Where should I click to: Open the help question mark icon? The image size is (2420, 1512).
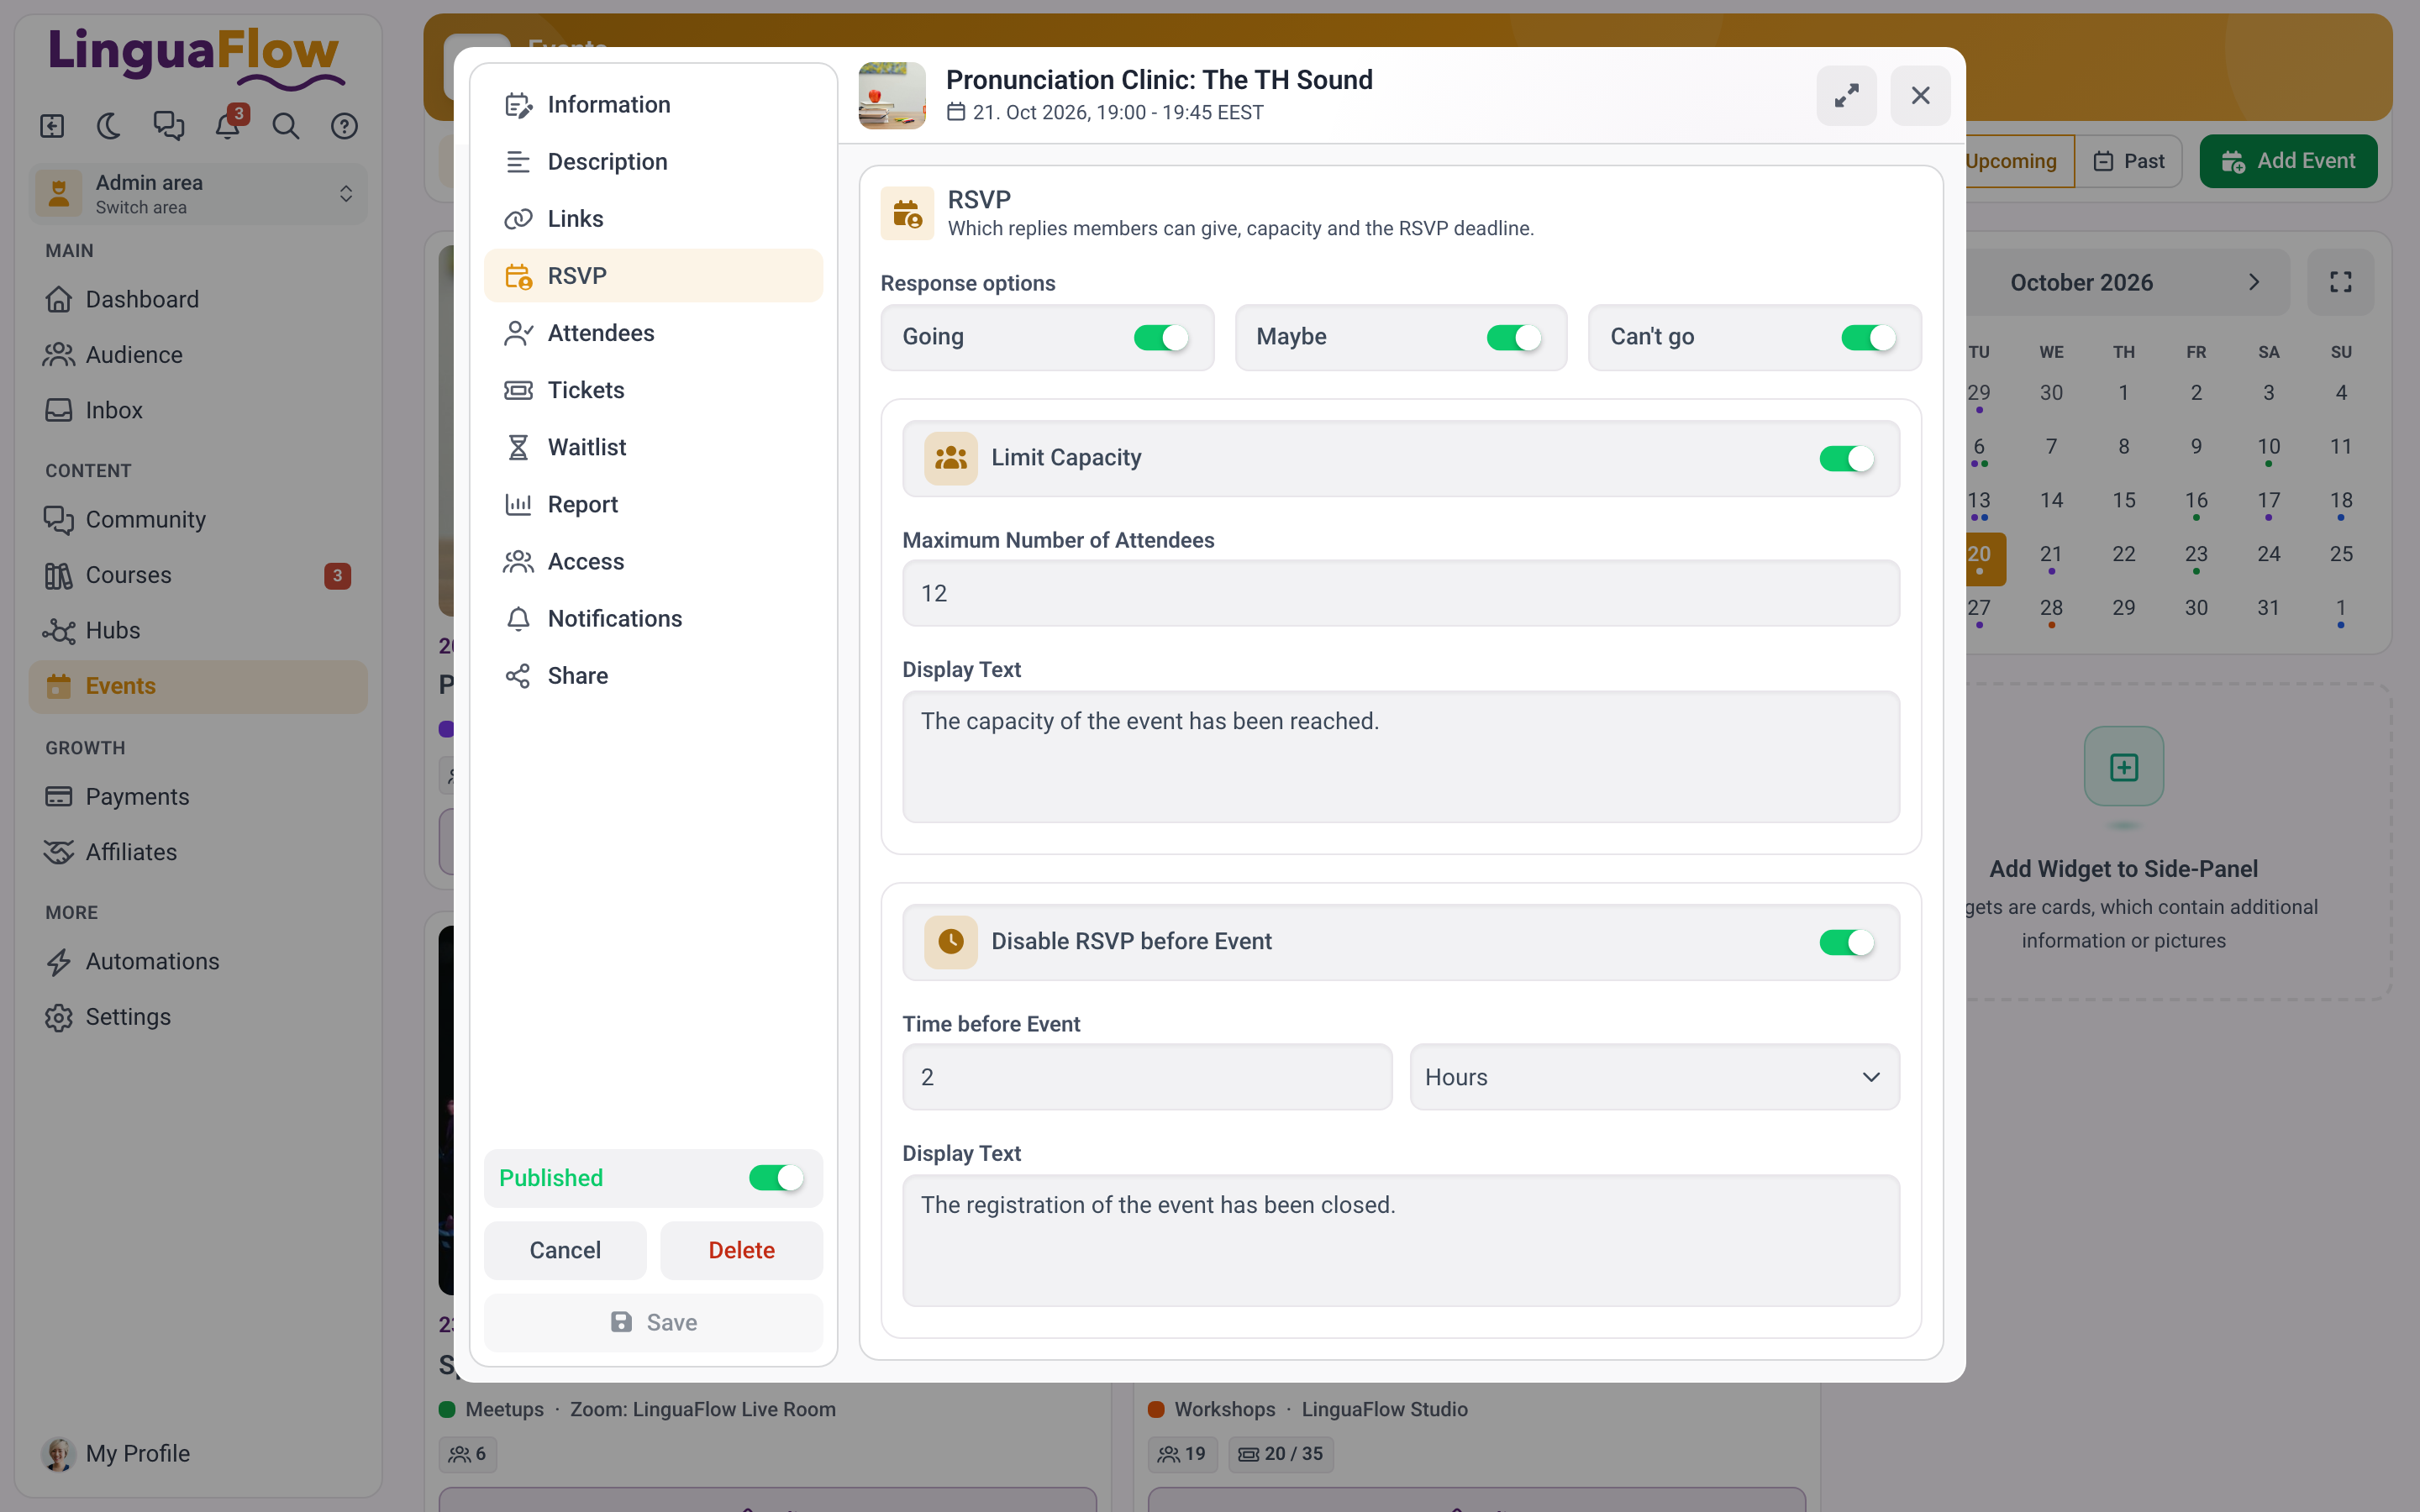345,126
